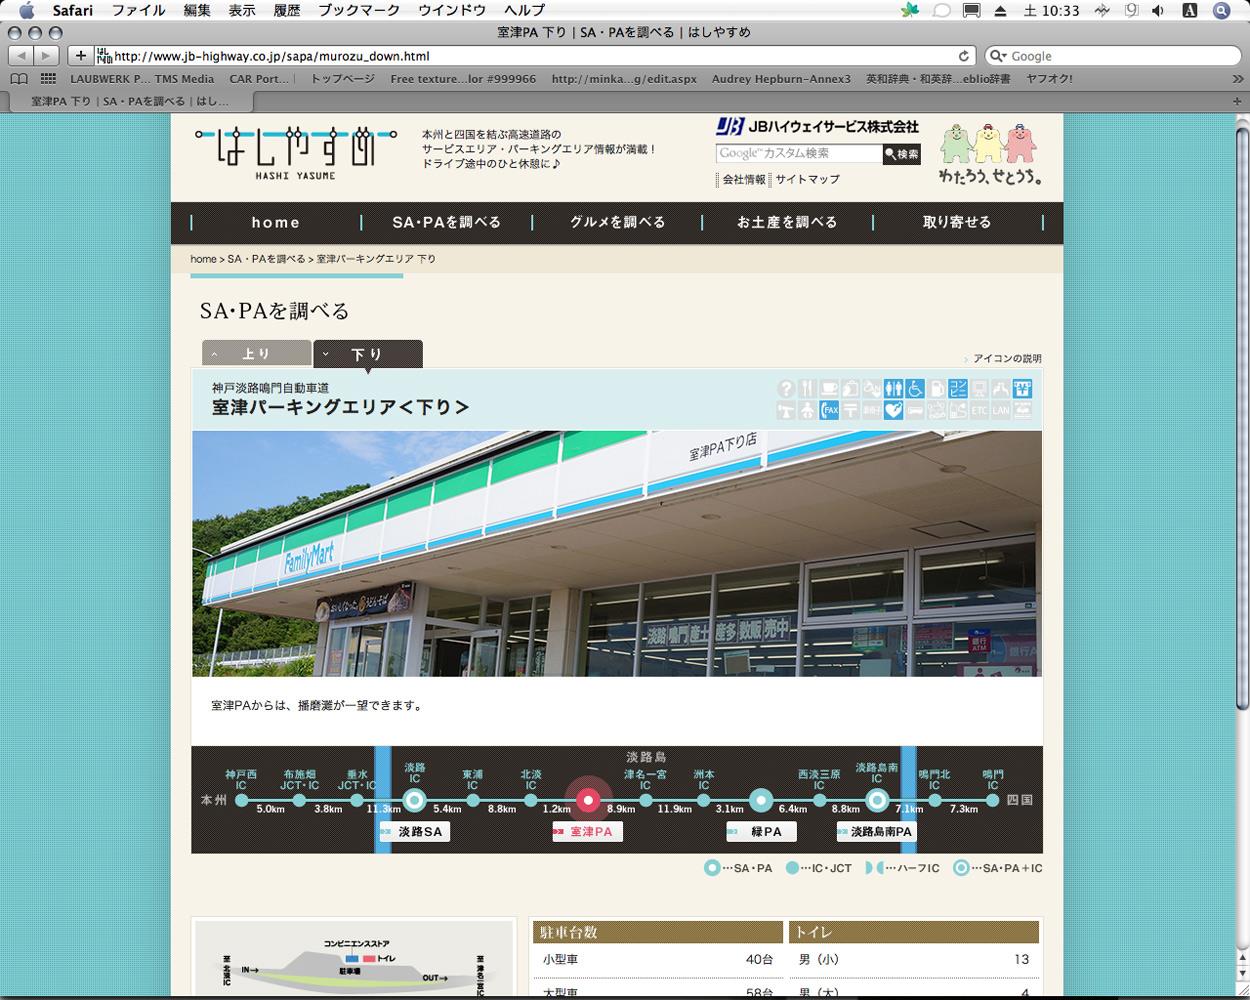Click the Safari address bar URL field
The height and width of the screenshot is (1000, 1250).
[x=535, y=56]
